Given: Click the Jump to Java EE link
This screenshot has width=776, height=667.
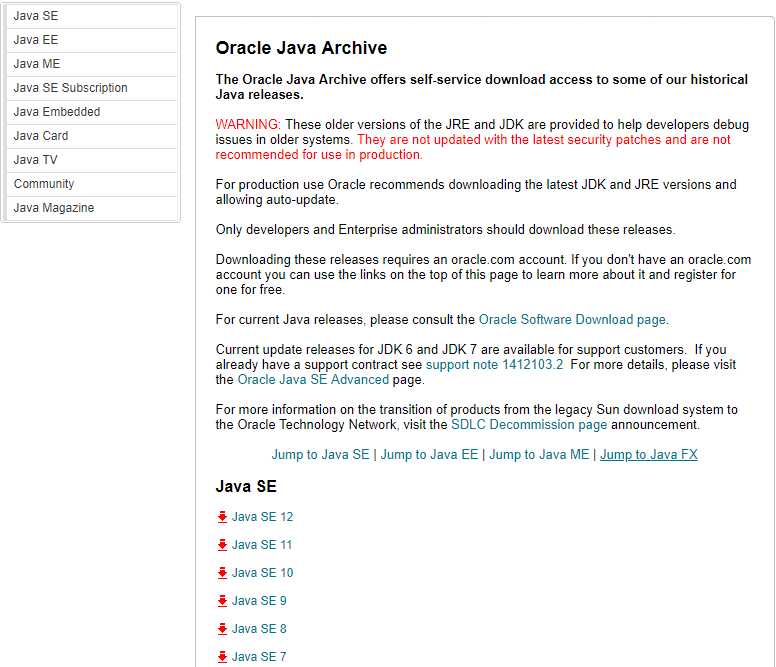Looking at the screenshot, I should (x=429, y=454).
